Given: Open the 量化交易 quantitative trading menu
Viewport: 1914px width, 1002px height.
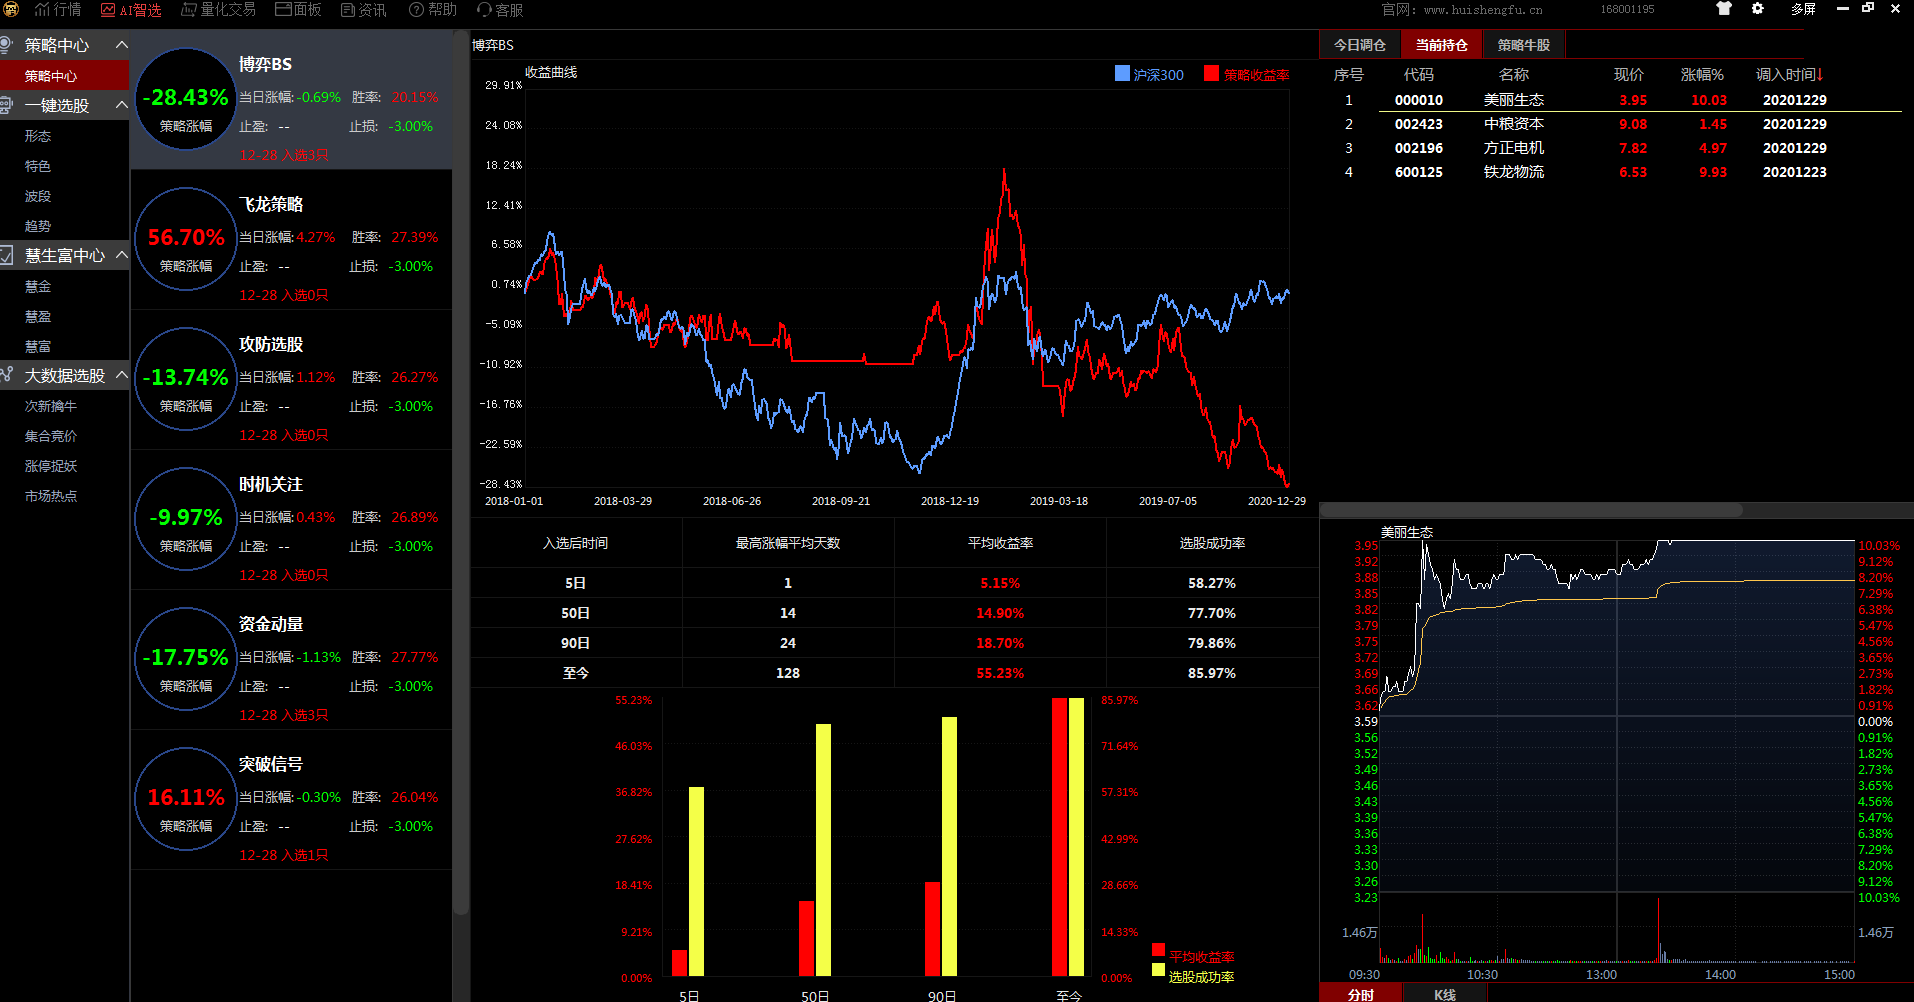Looking at the screenshot, I should [x=218, y=10].
